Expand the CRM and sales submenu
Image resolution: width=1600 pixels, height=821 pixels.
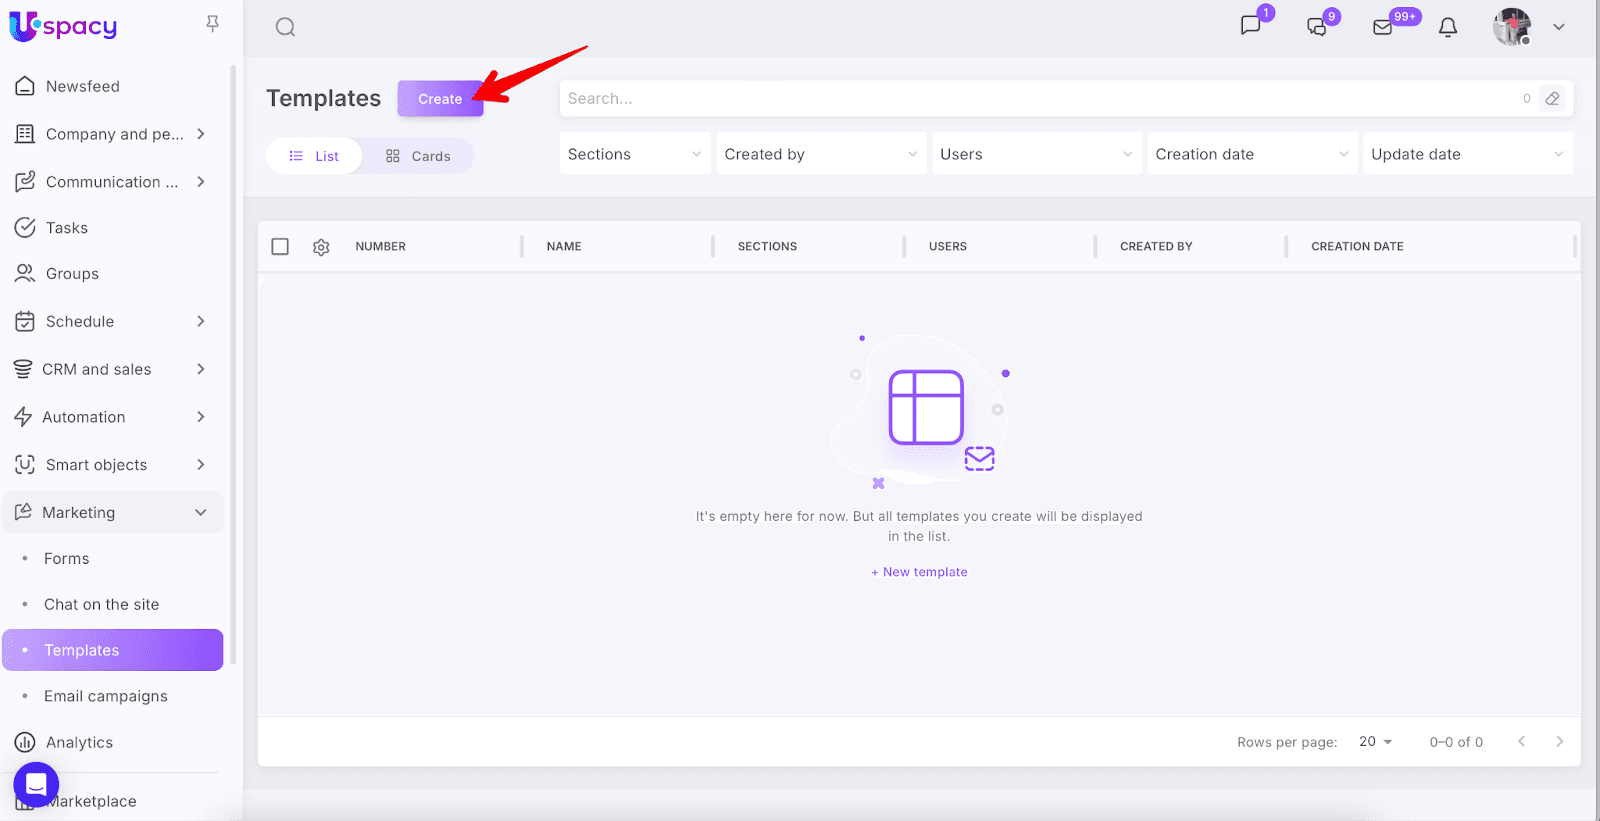click(200, 369)
